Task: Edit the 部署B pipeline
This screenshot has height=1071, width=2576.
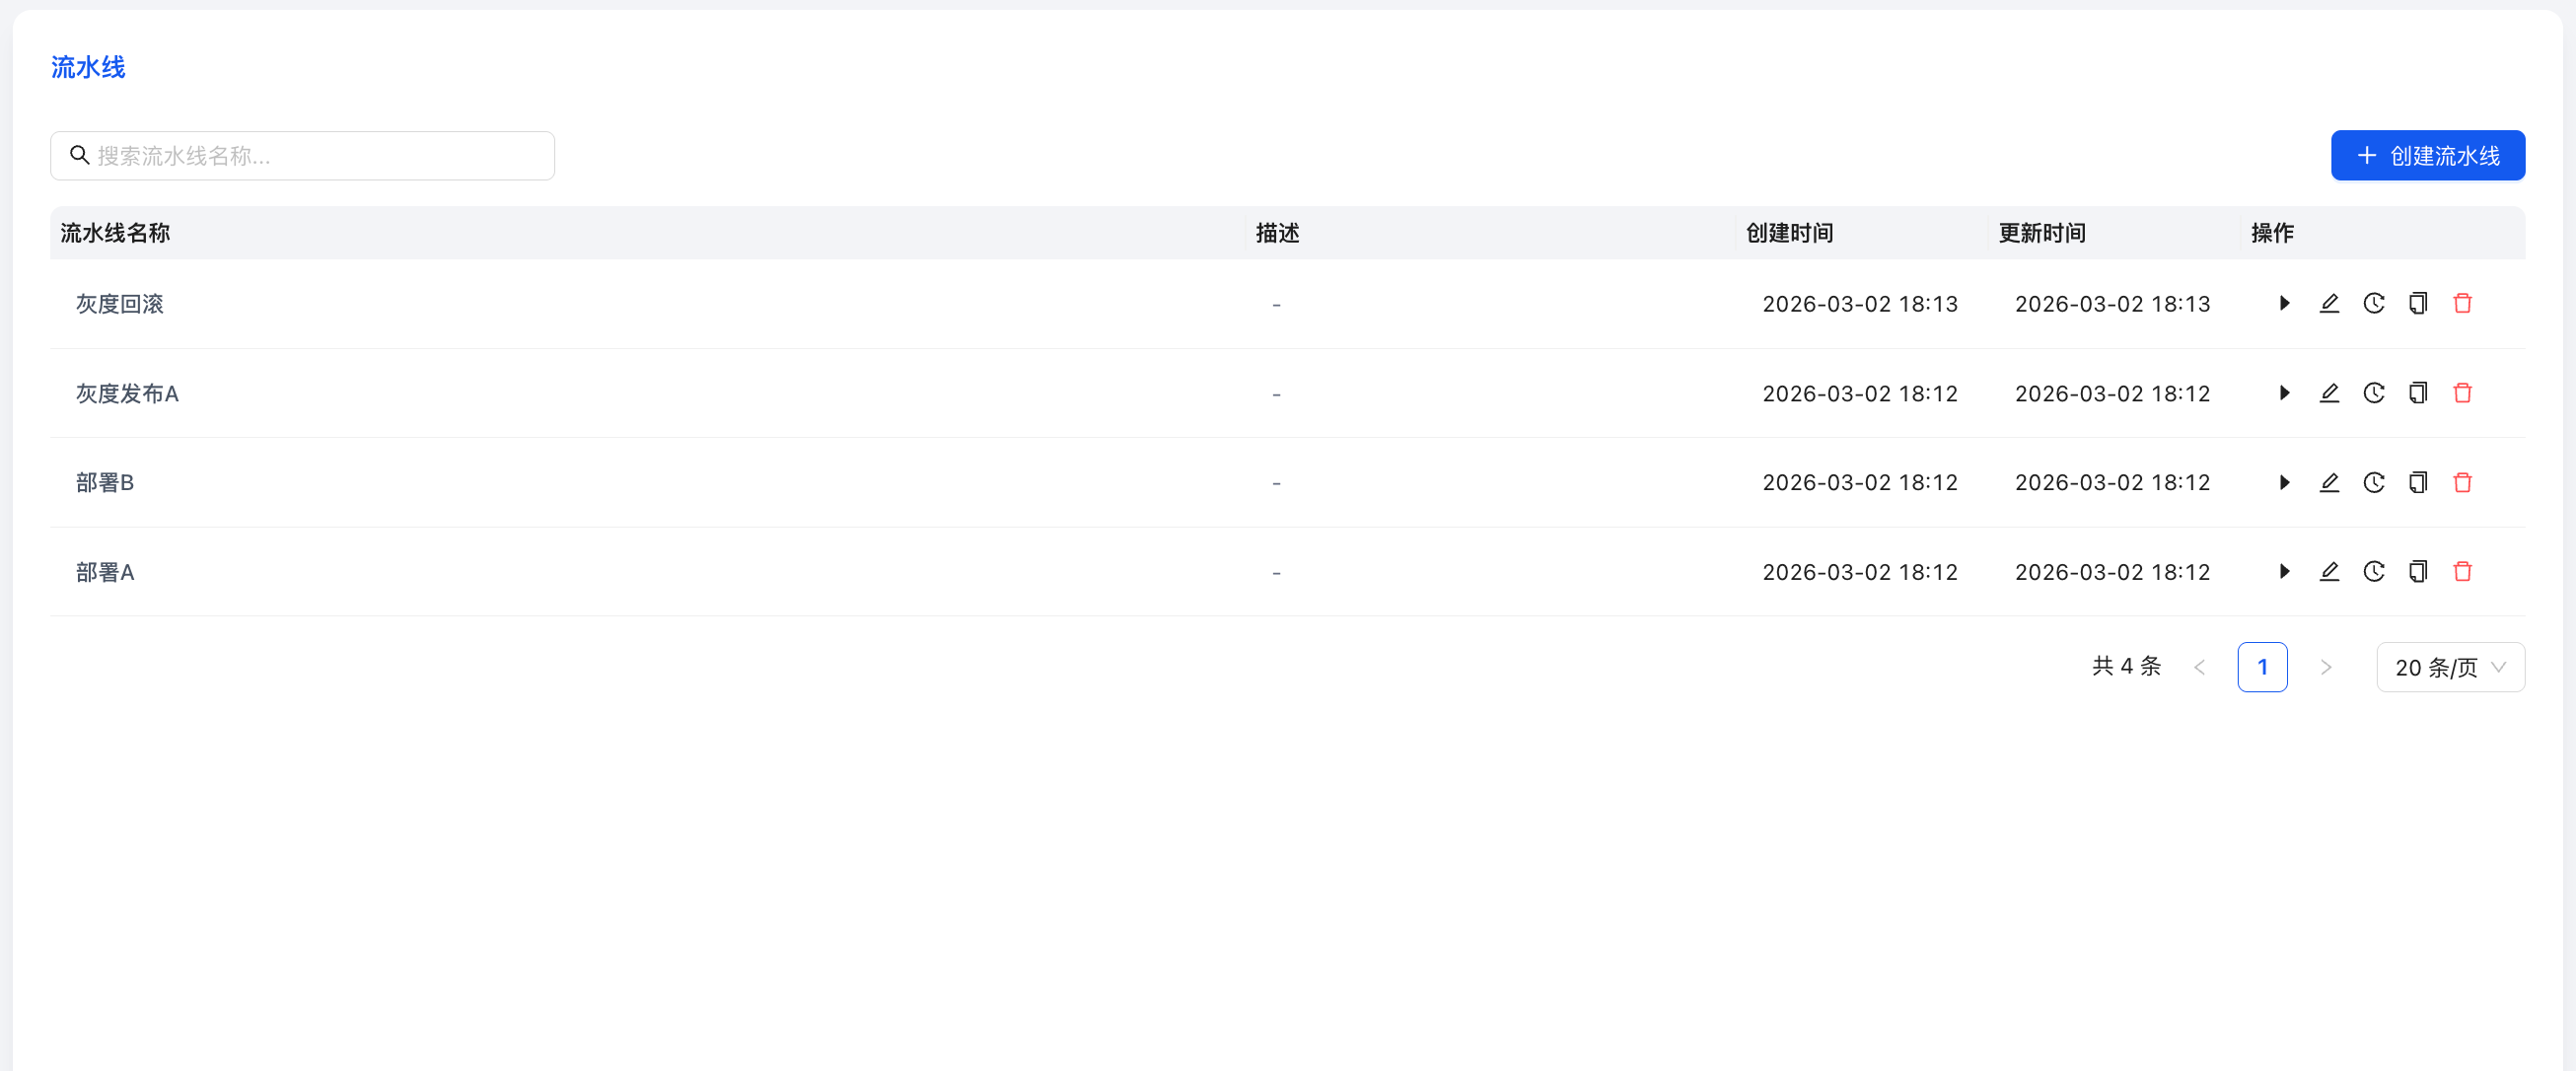Action: [2329, 482]
